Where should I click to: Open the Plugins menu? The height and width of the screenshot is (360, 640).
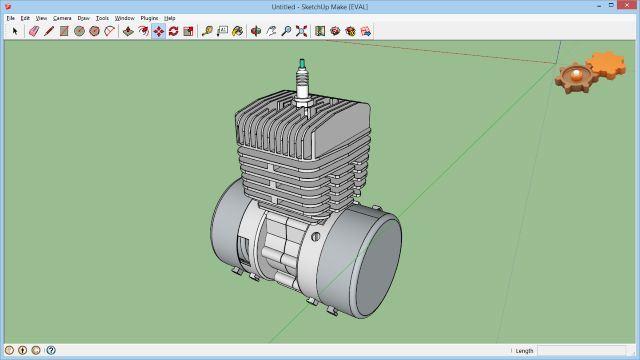point(149,18)
